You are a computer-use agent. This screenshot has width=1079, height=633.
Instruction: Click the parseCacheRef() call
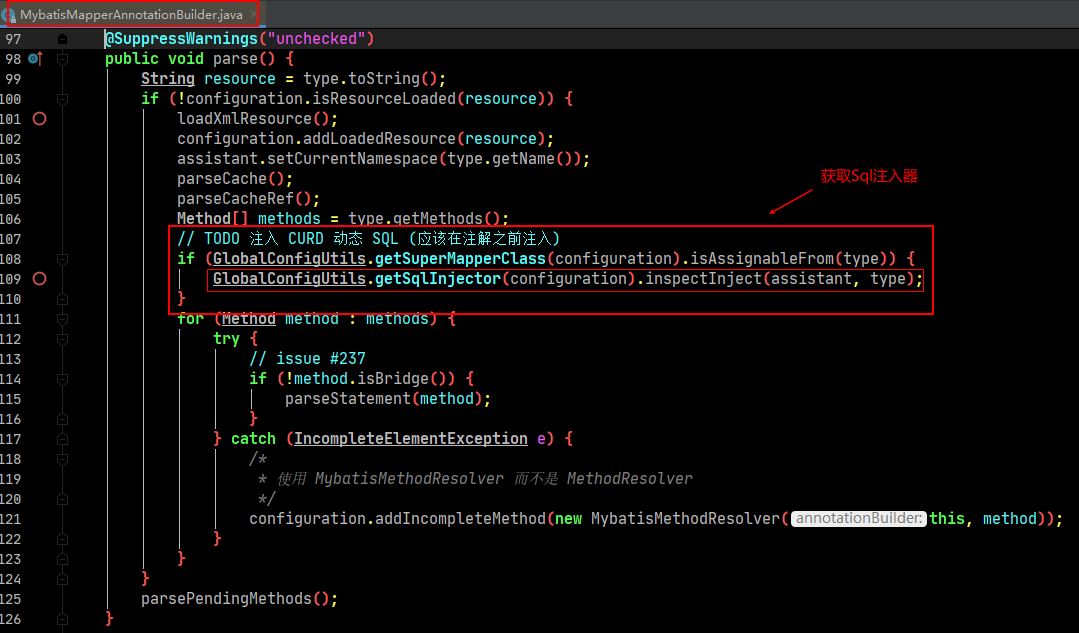pos(248,198)
